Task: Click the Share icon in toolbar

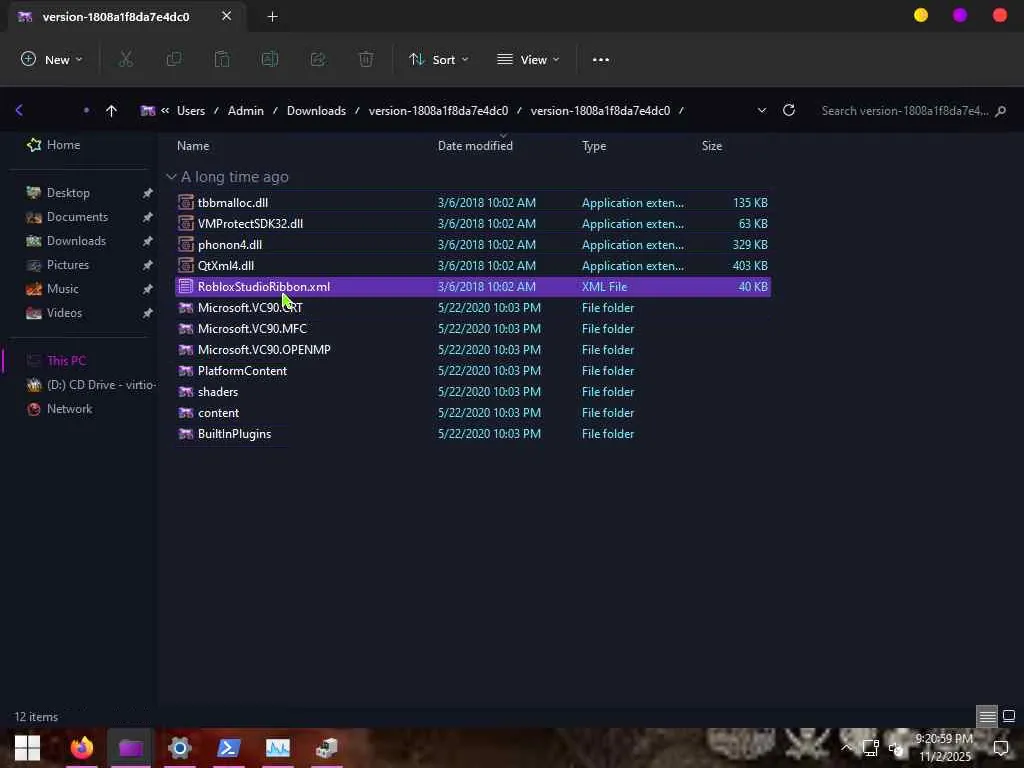Action: [x=318, y=59]
